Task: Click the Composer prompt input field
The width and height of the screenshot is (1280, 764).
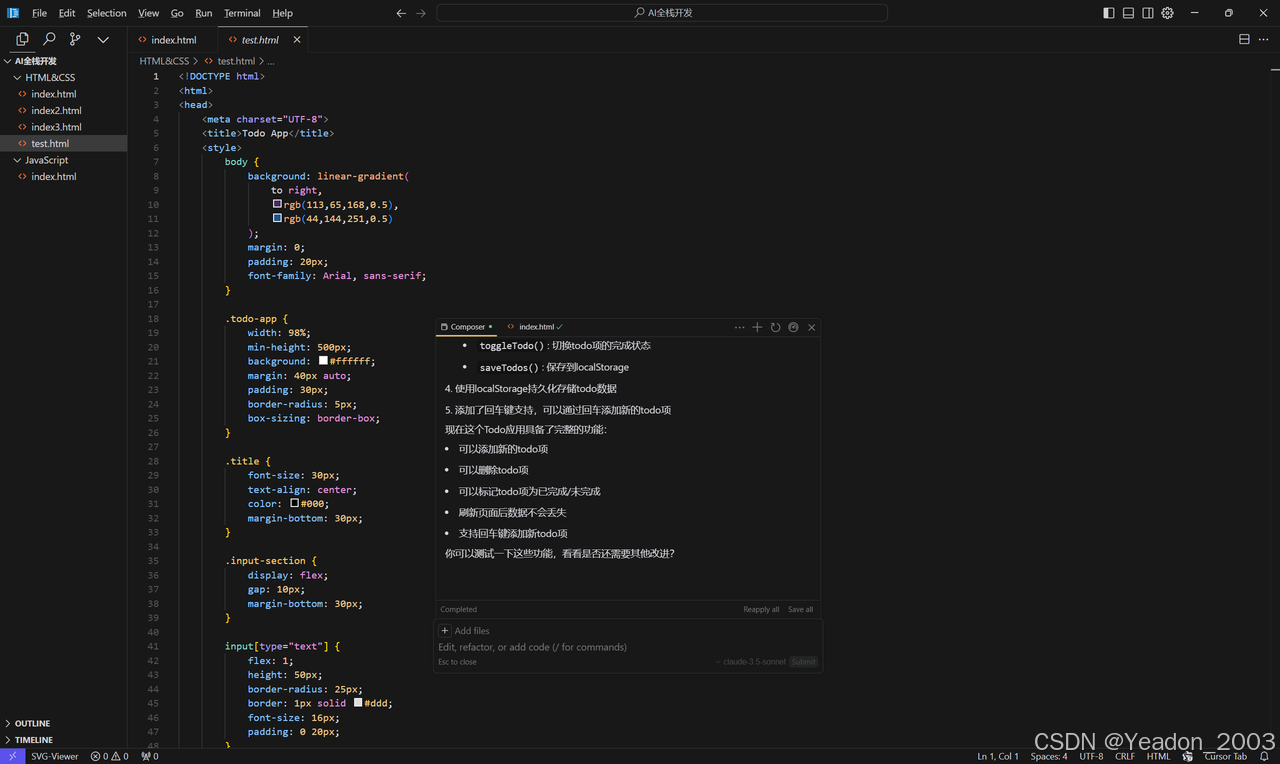Action: [x=628, y=647]
